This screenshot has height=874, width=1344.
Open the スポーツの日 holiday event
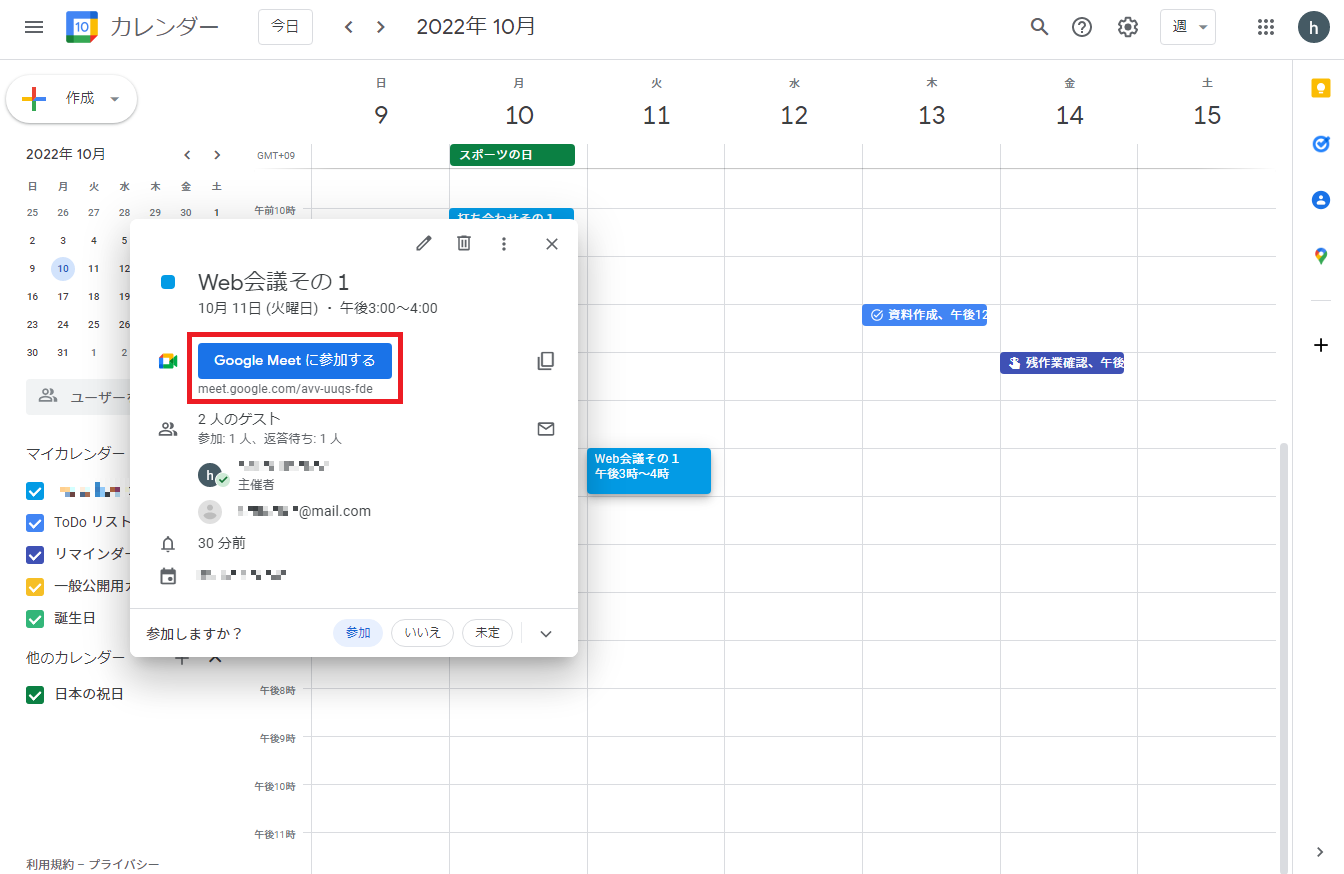[512, 155]
